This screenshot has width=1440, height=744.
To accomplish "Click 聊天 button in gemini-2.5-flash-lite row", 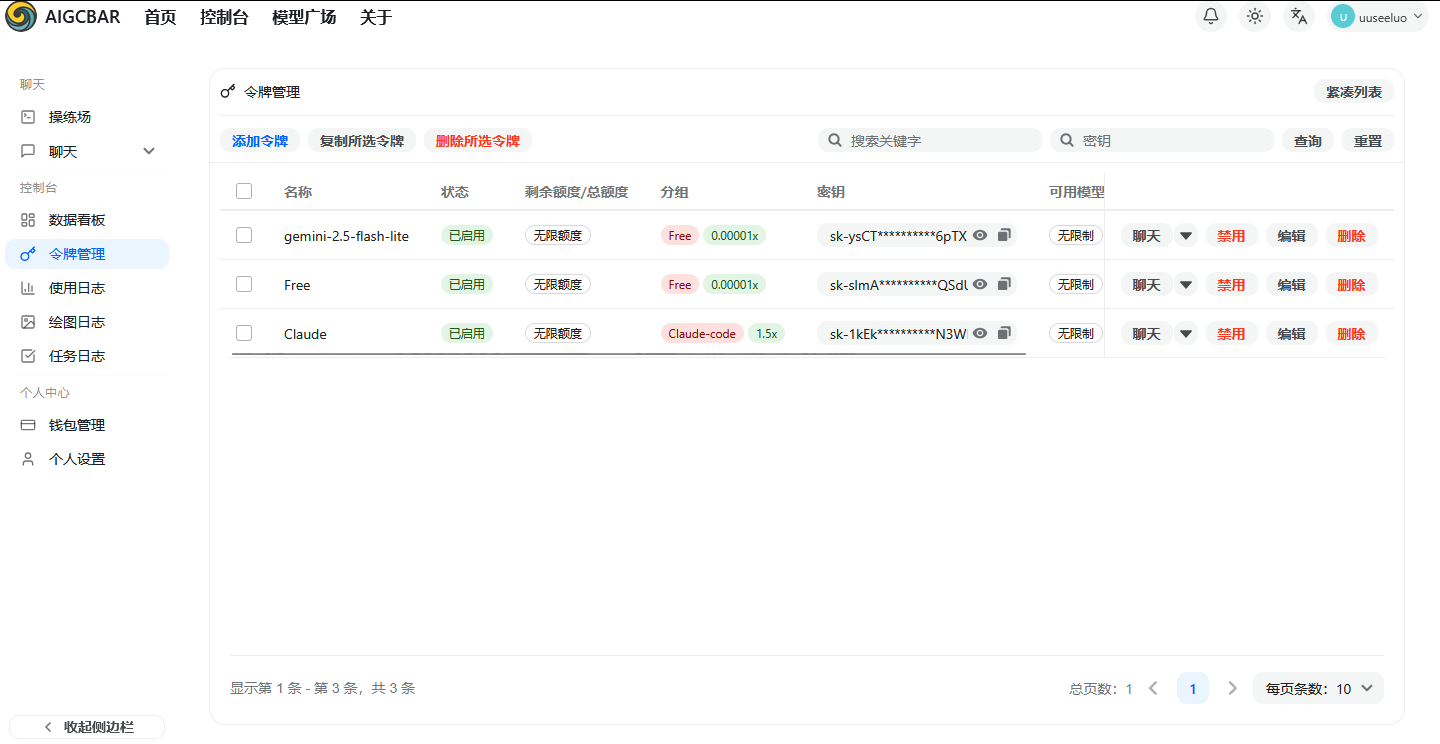I will point(1146,236).
